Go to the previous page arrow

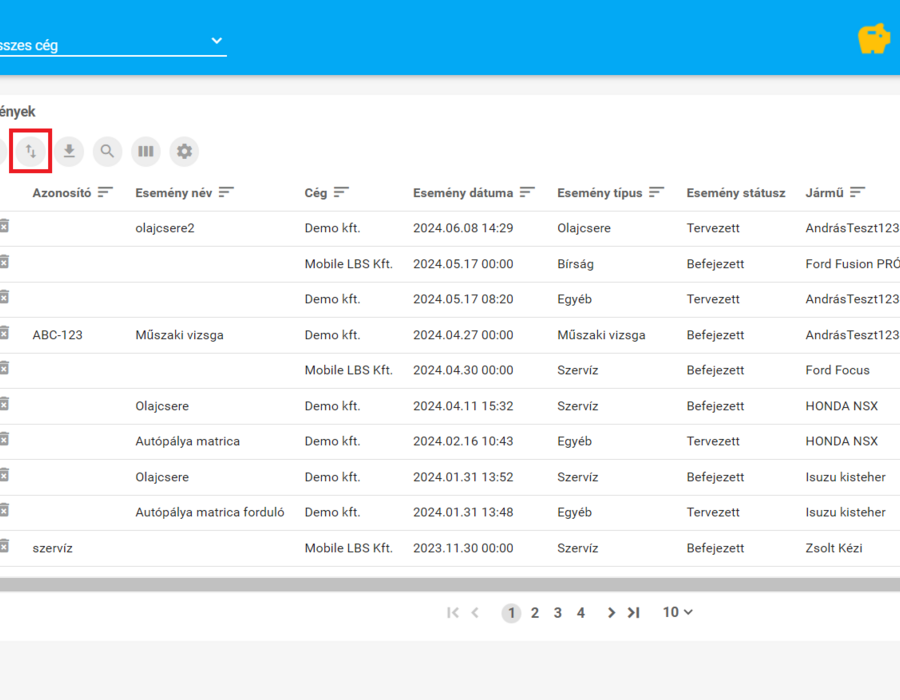(x=475, y=613)
